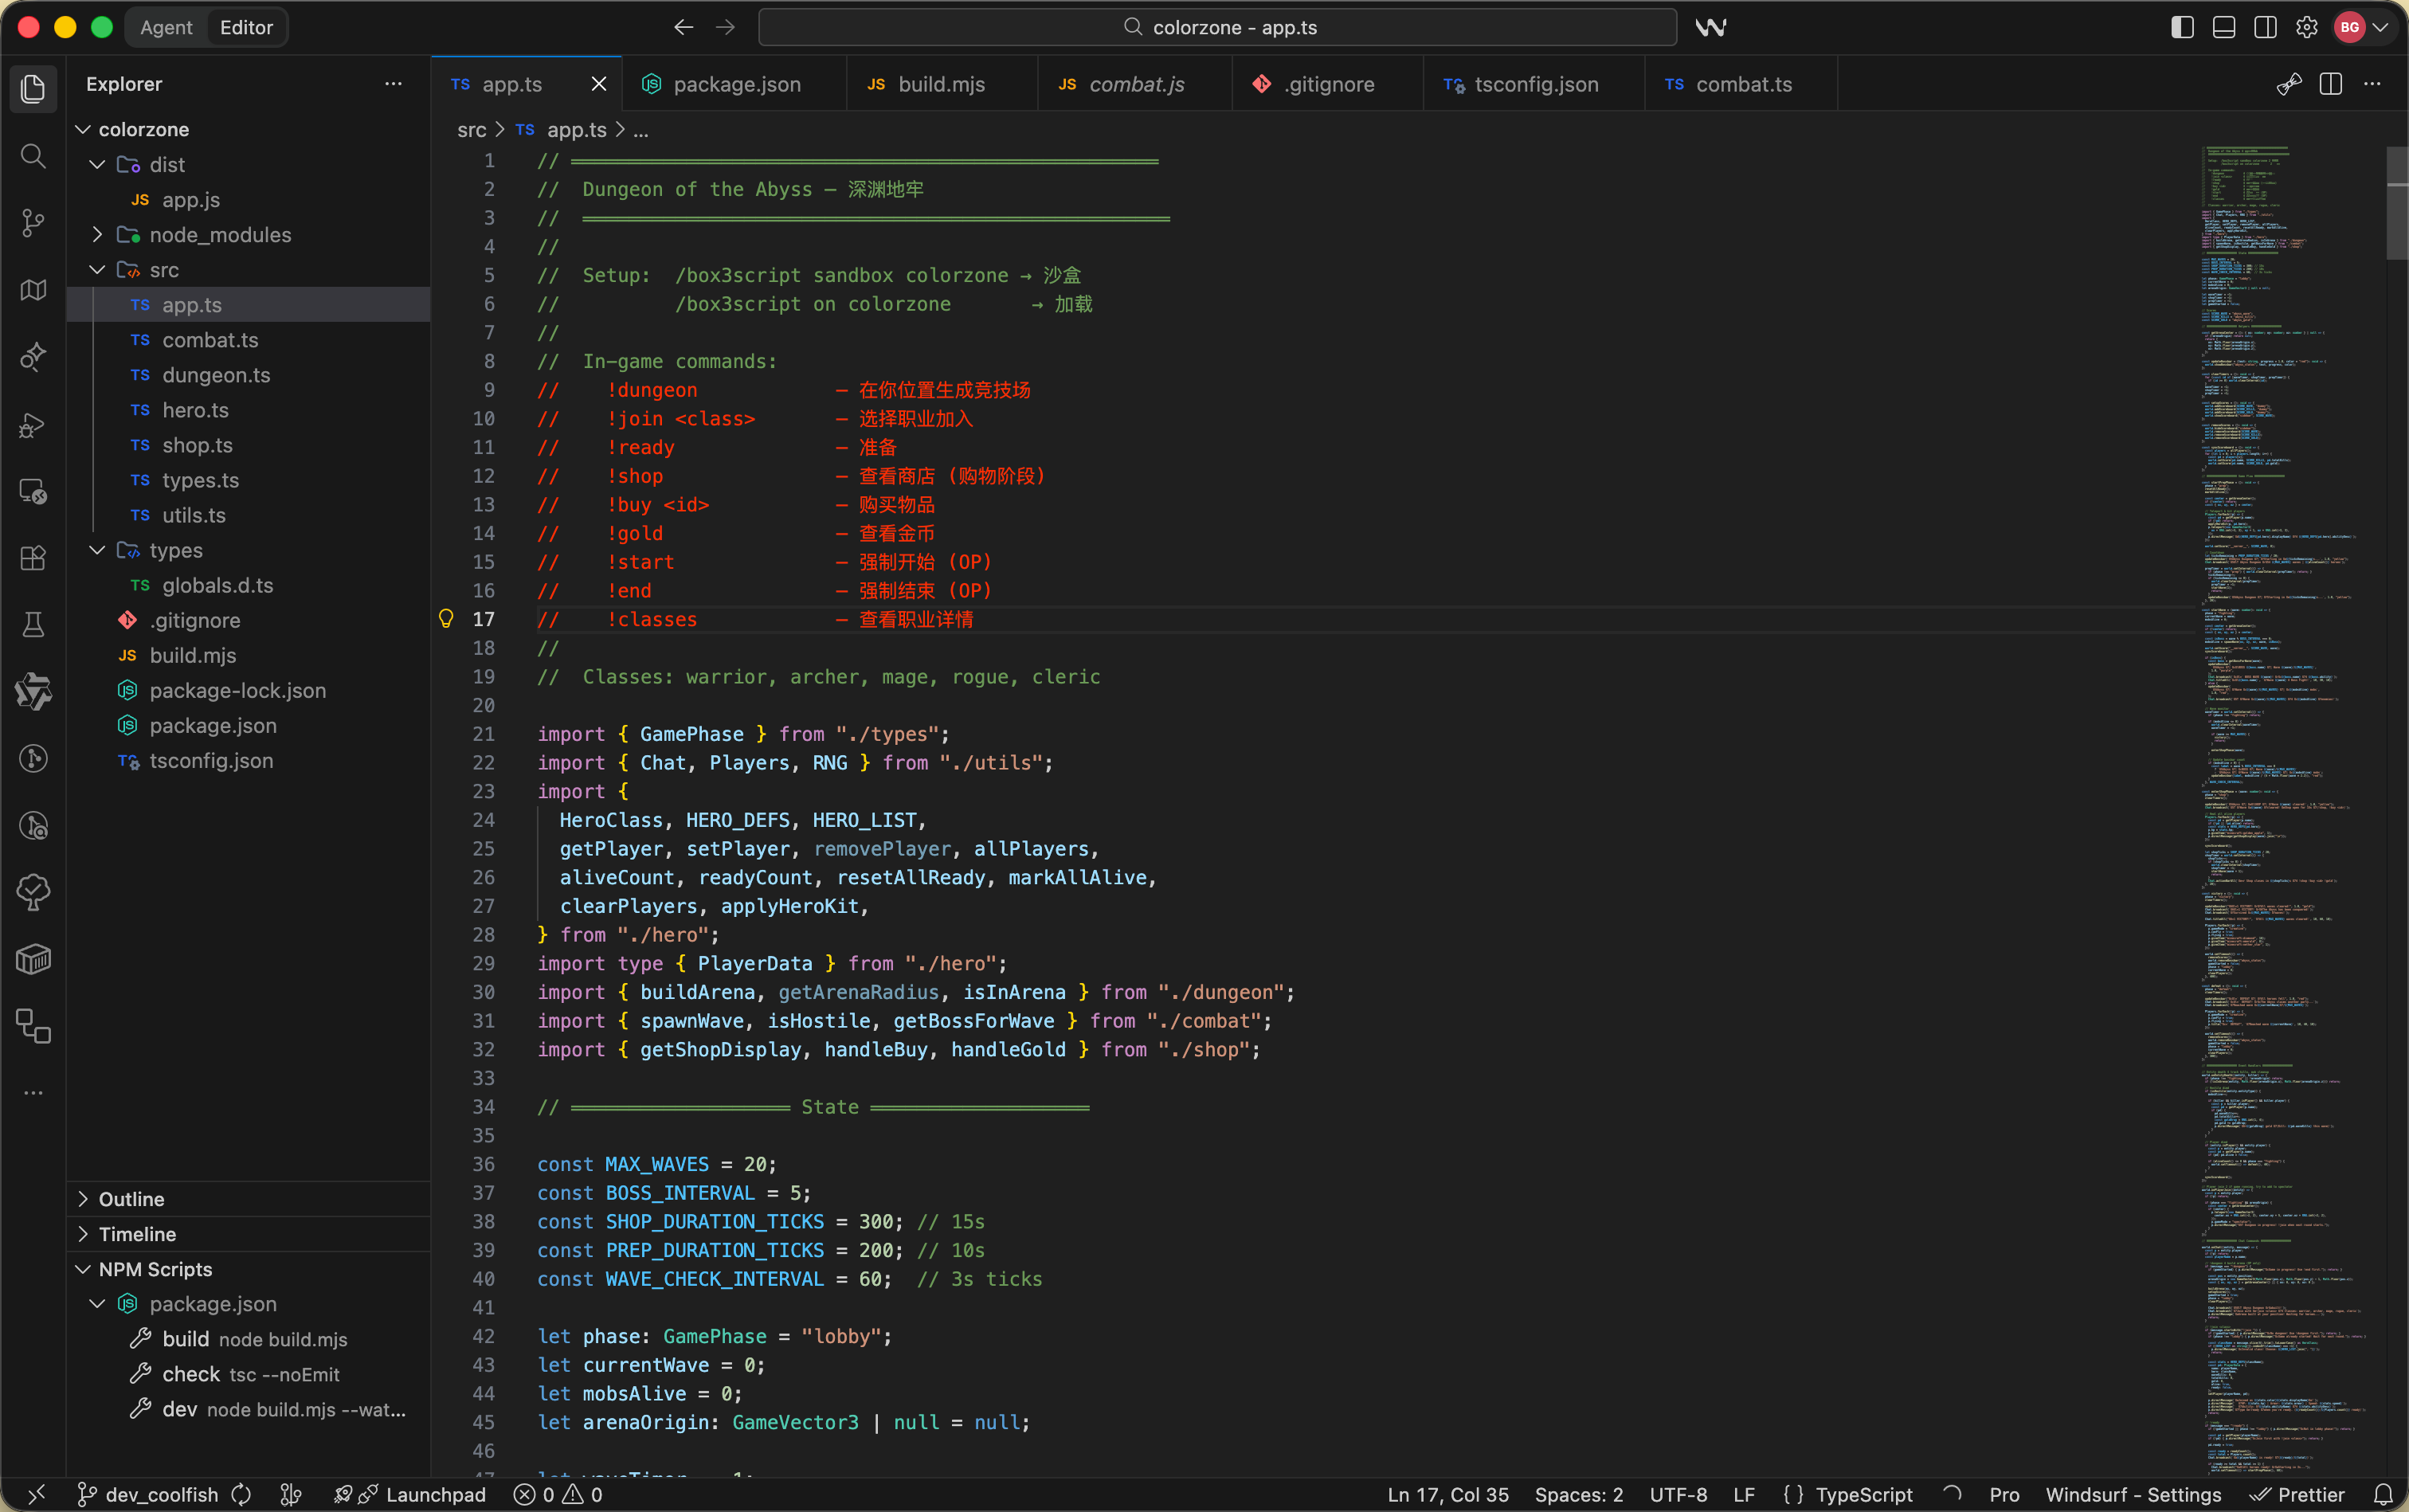Click the src breadcrumb segment
2409x1512 pixels.
(x=471, y=129)
